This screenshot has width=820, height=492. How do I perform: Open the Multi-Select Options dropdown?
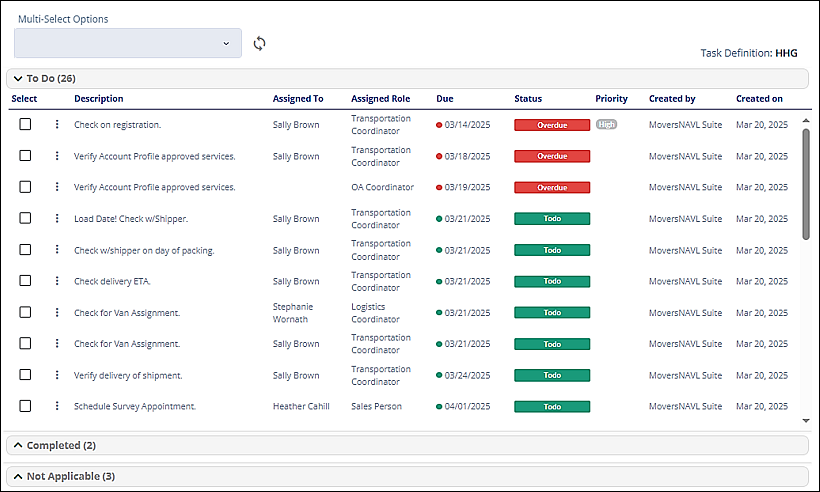click(128, 43)
